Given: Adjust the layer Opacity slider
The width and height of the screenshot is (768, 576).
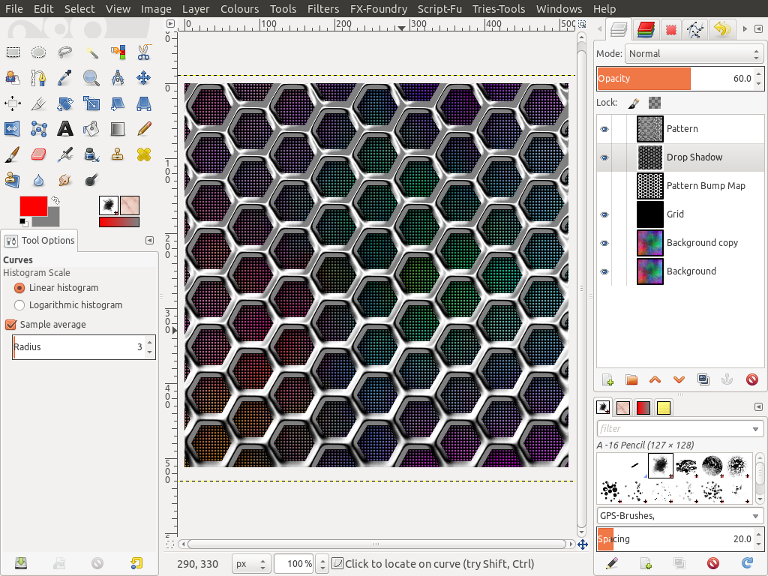Looking at the screenshot, I should (675, 79).
